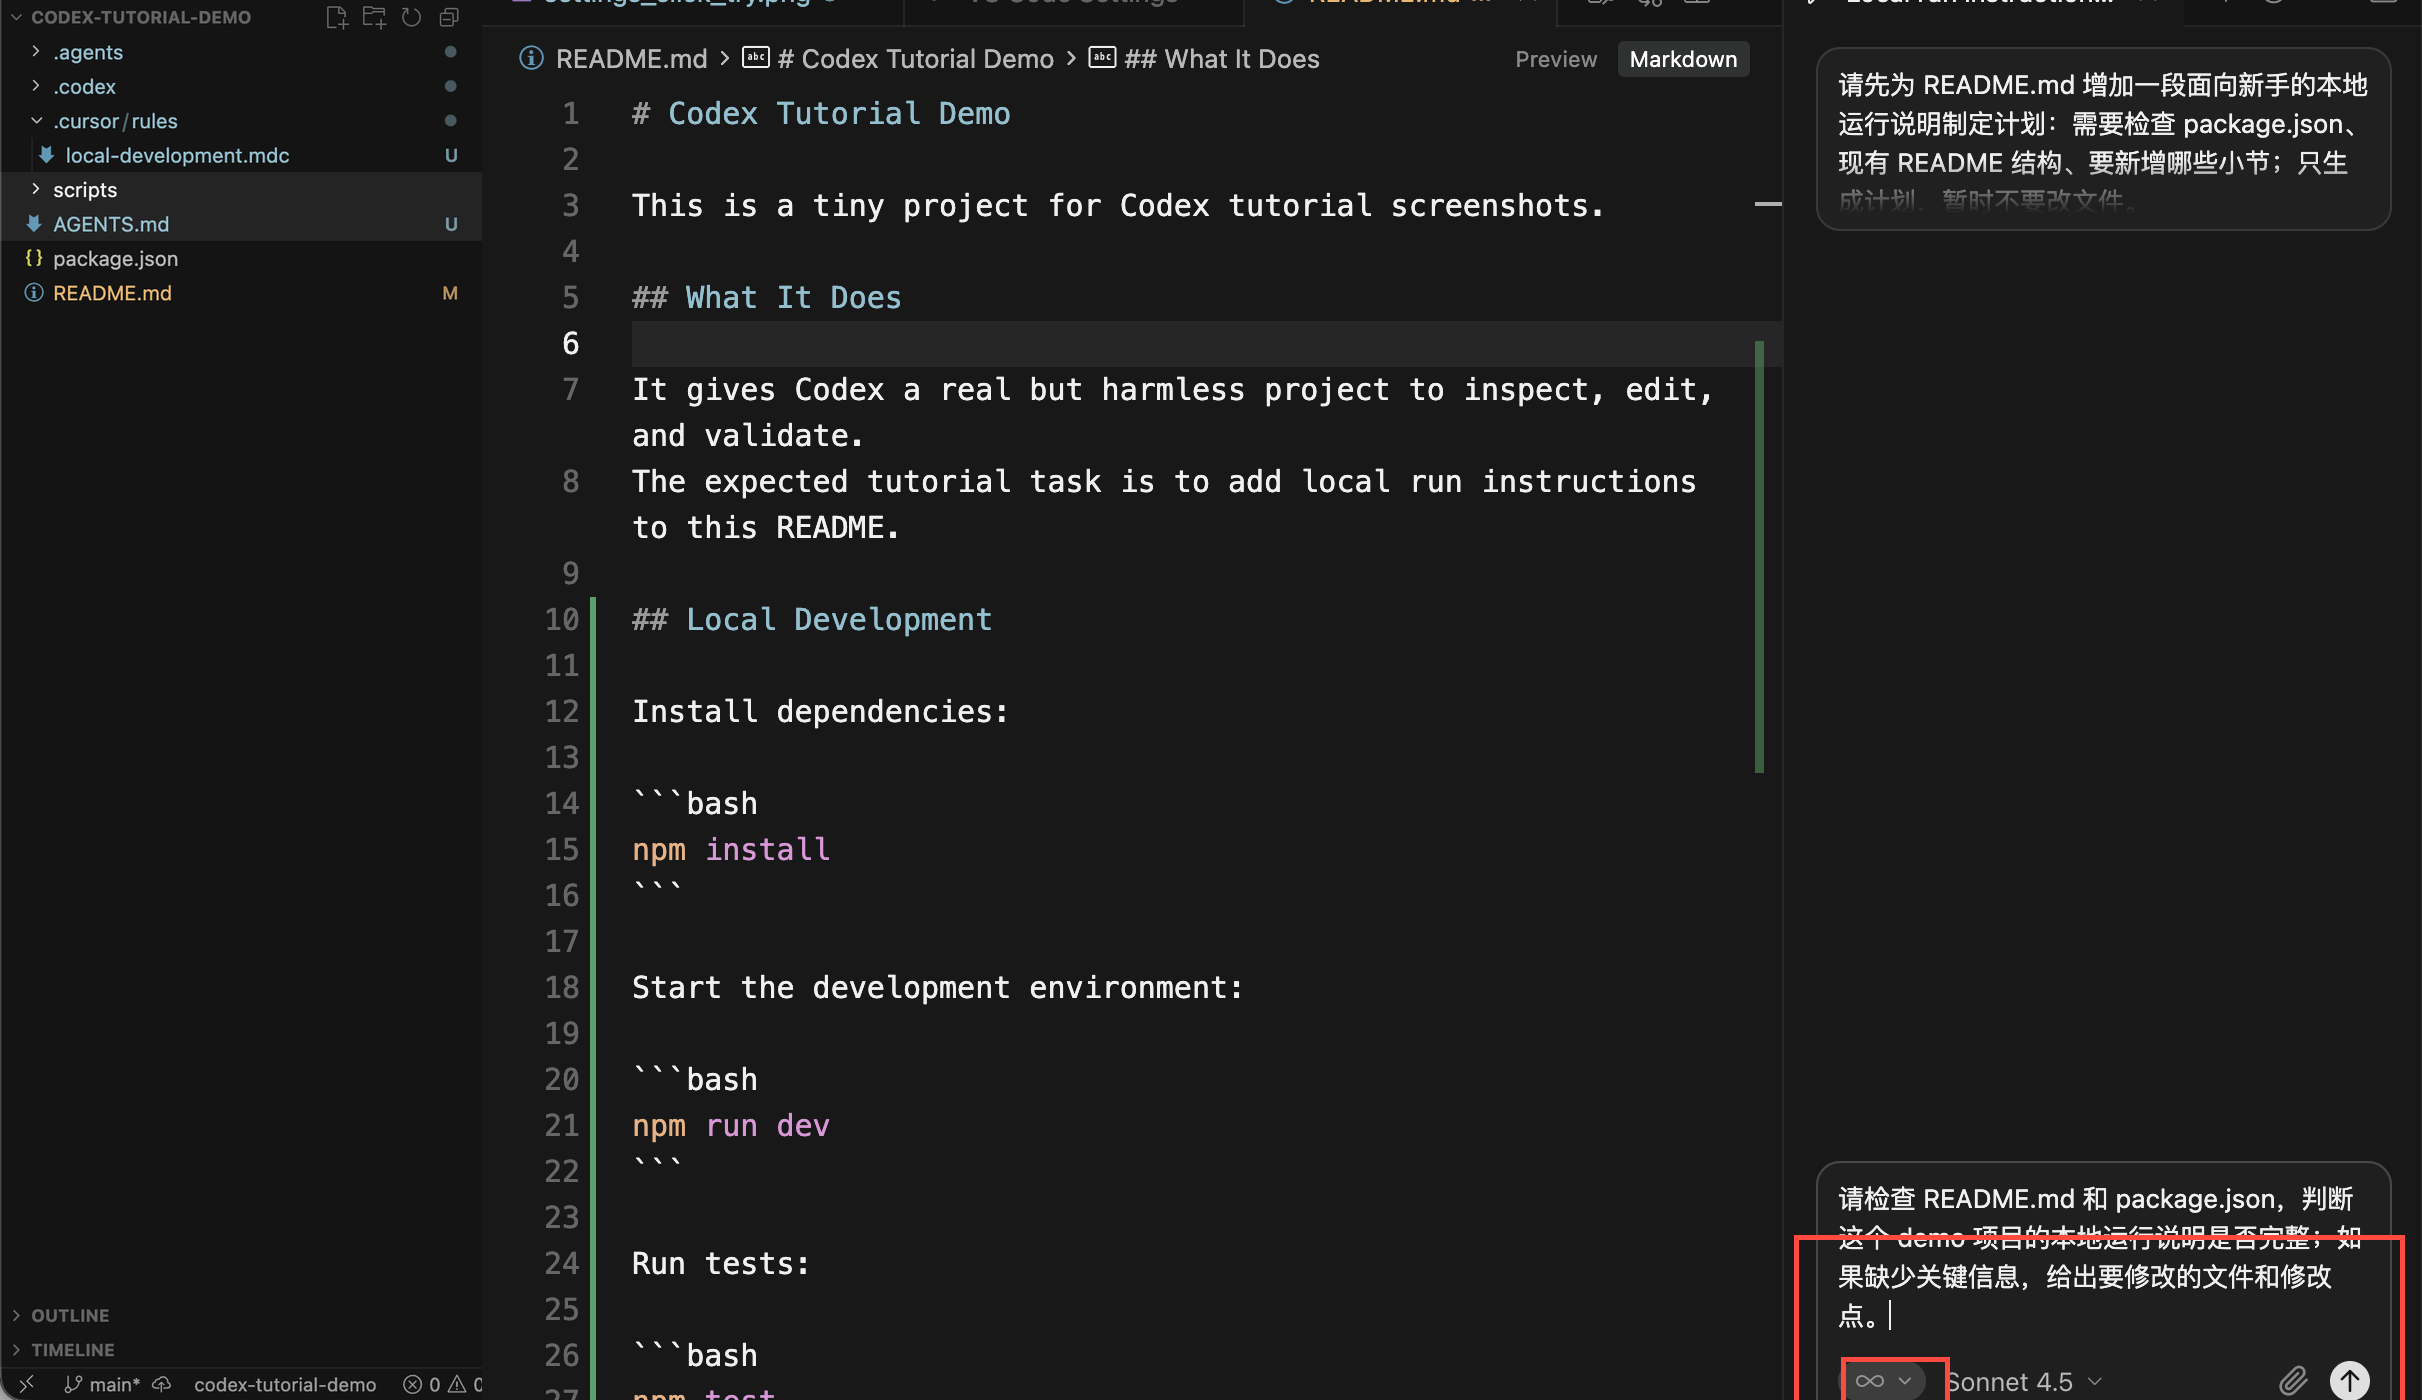
Task: Click '# Codex Tutorial Demo' breadcrumb
Action: 915,59
